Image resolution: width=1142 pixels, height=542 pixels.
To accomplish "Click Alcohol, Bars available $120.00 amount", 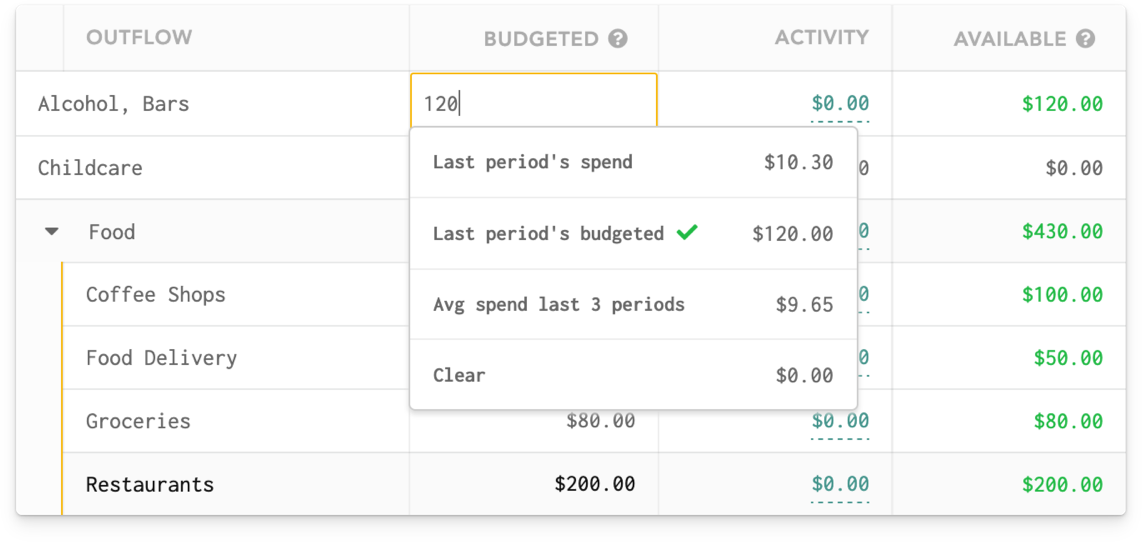I will [x=1062, y=104].
